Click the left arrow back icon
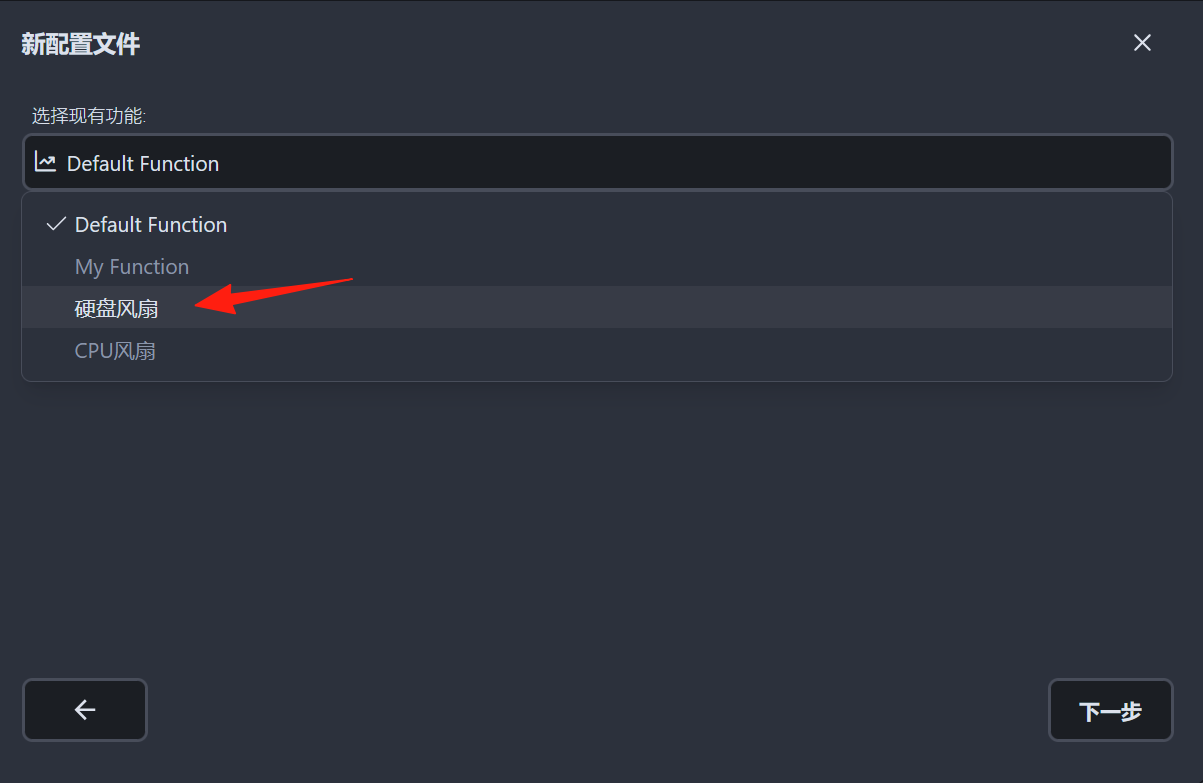 pyautogui.click(x=85, y=710)
